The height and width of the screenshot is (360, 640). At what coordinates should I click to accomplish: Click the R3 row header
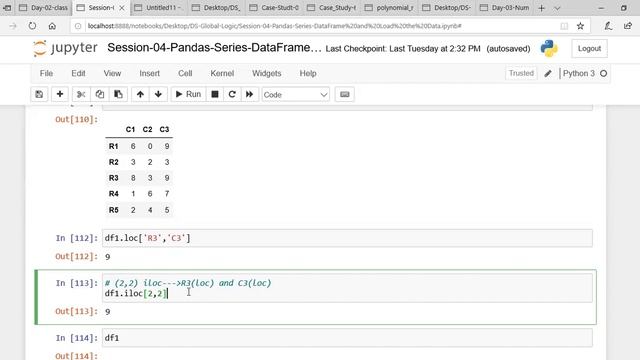coord(113,178)
